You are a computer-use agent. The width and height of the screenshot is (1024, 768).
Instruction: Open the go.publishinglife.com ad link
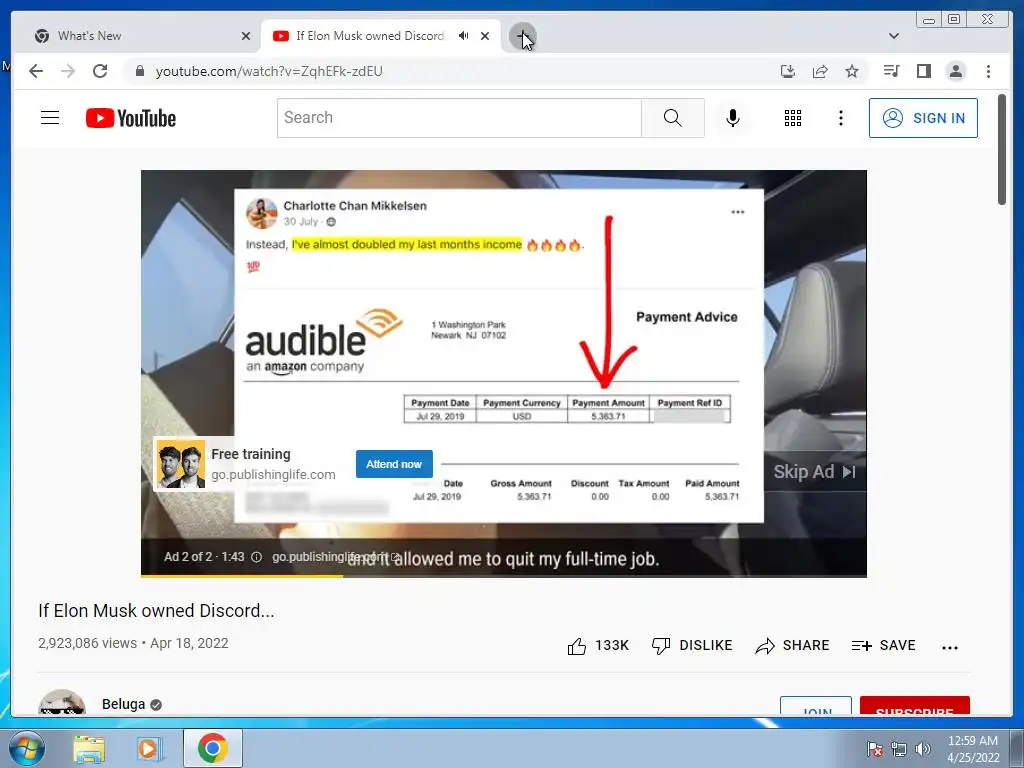[273, 475]
